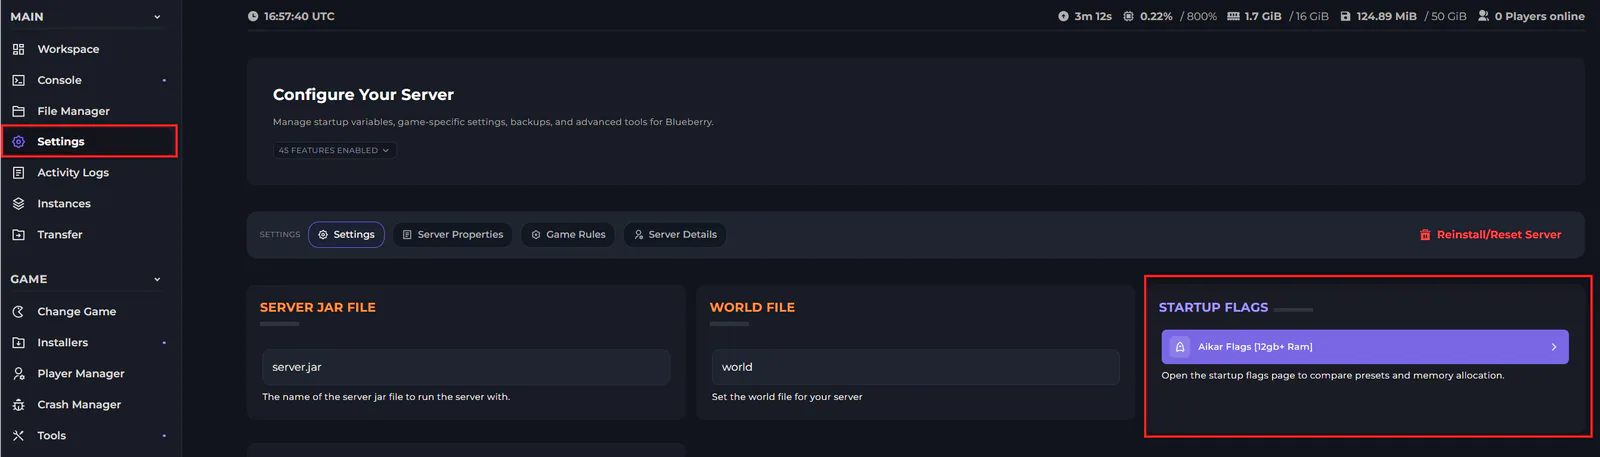
Task: Click the RAM memory icon
Action: click(1233, 16)
